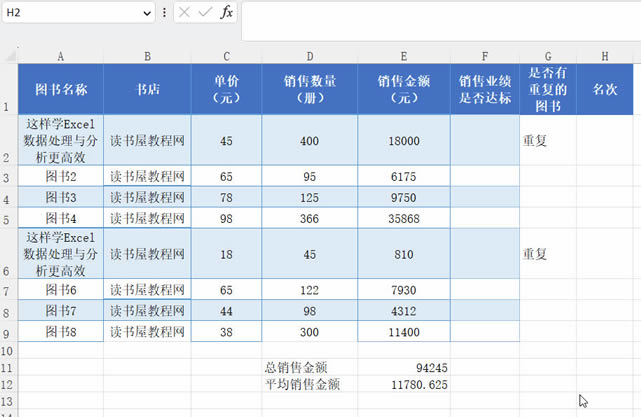
Task: Select column H header
Action: [606, 57]
